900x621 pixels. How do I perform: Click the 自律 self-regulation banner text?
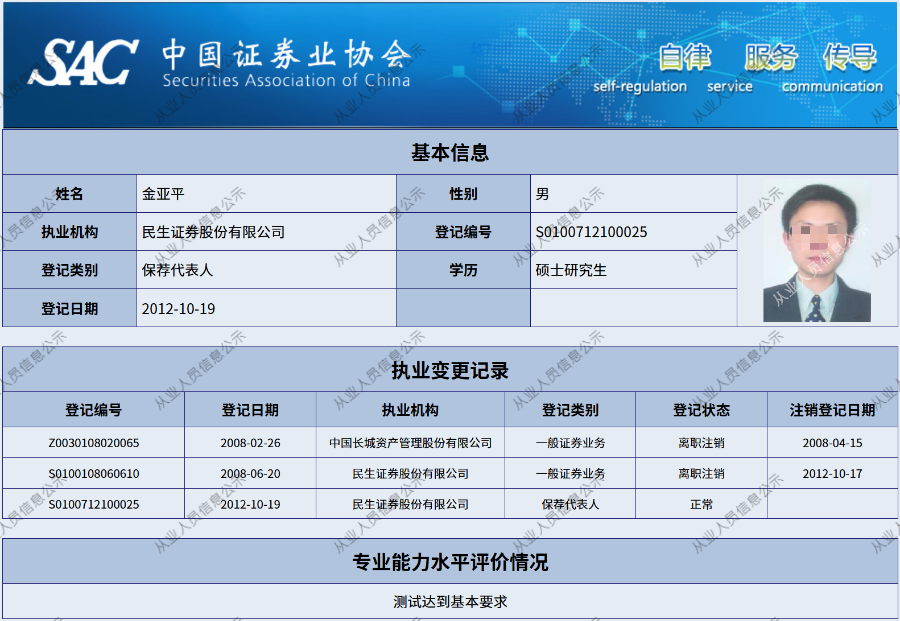[684, 57]
